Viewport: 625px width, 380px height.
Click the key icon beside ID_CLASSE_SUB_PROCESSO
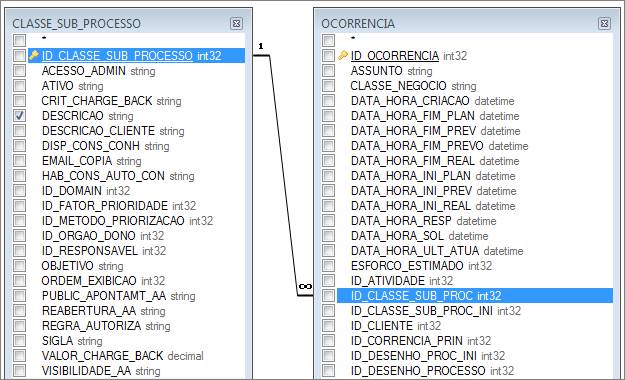point(34,55)
